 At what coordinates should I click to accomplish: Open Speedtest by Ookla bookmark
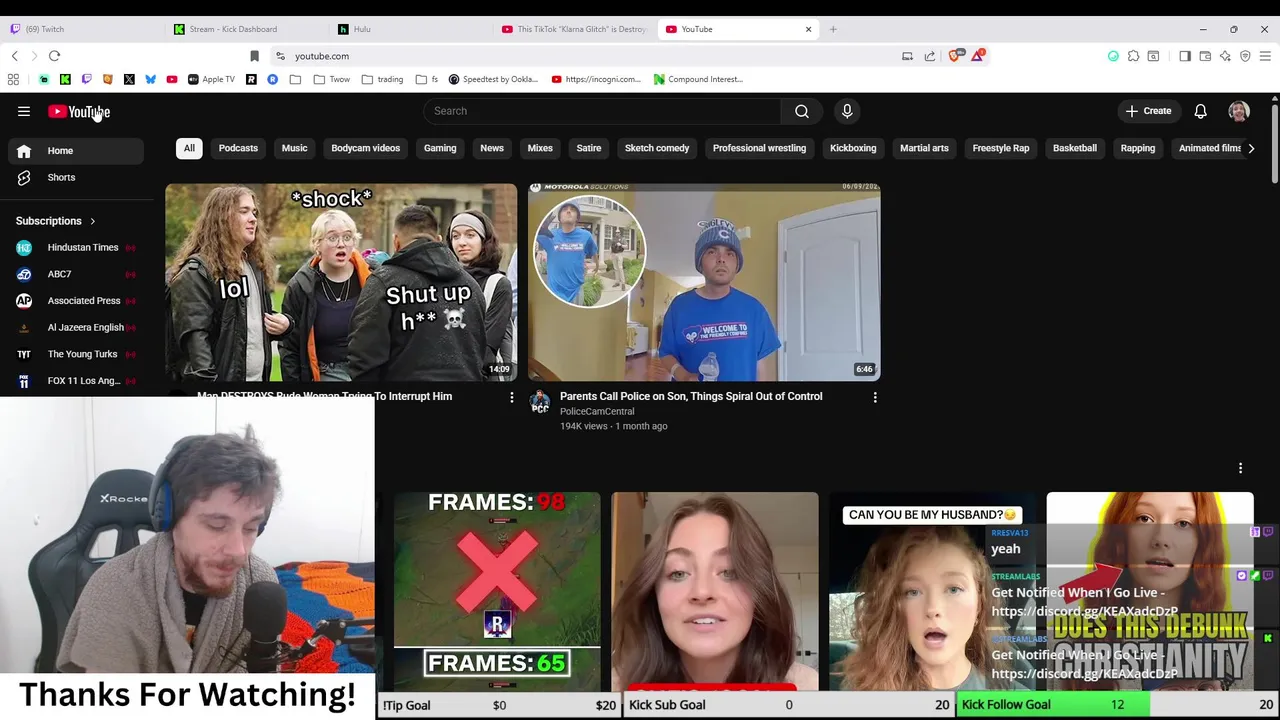pos(493,79)
